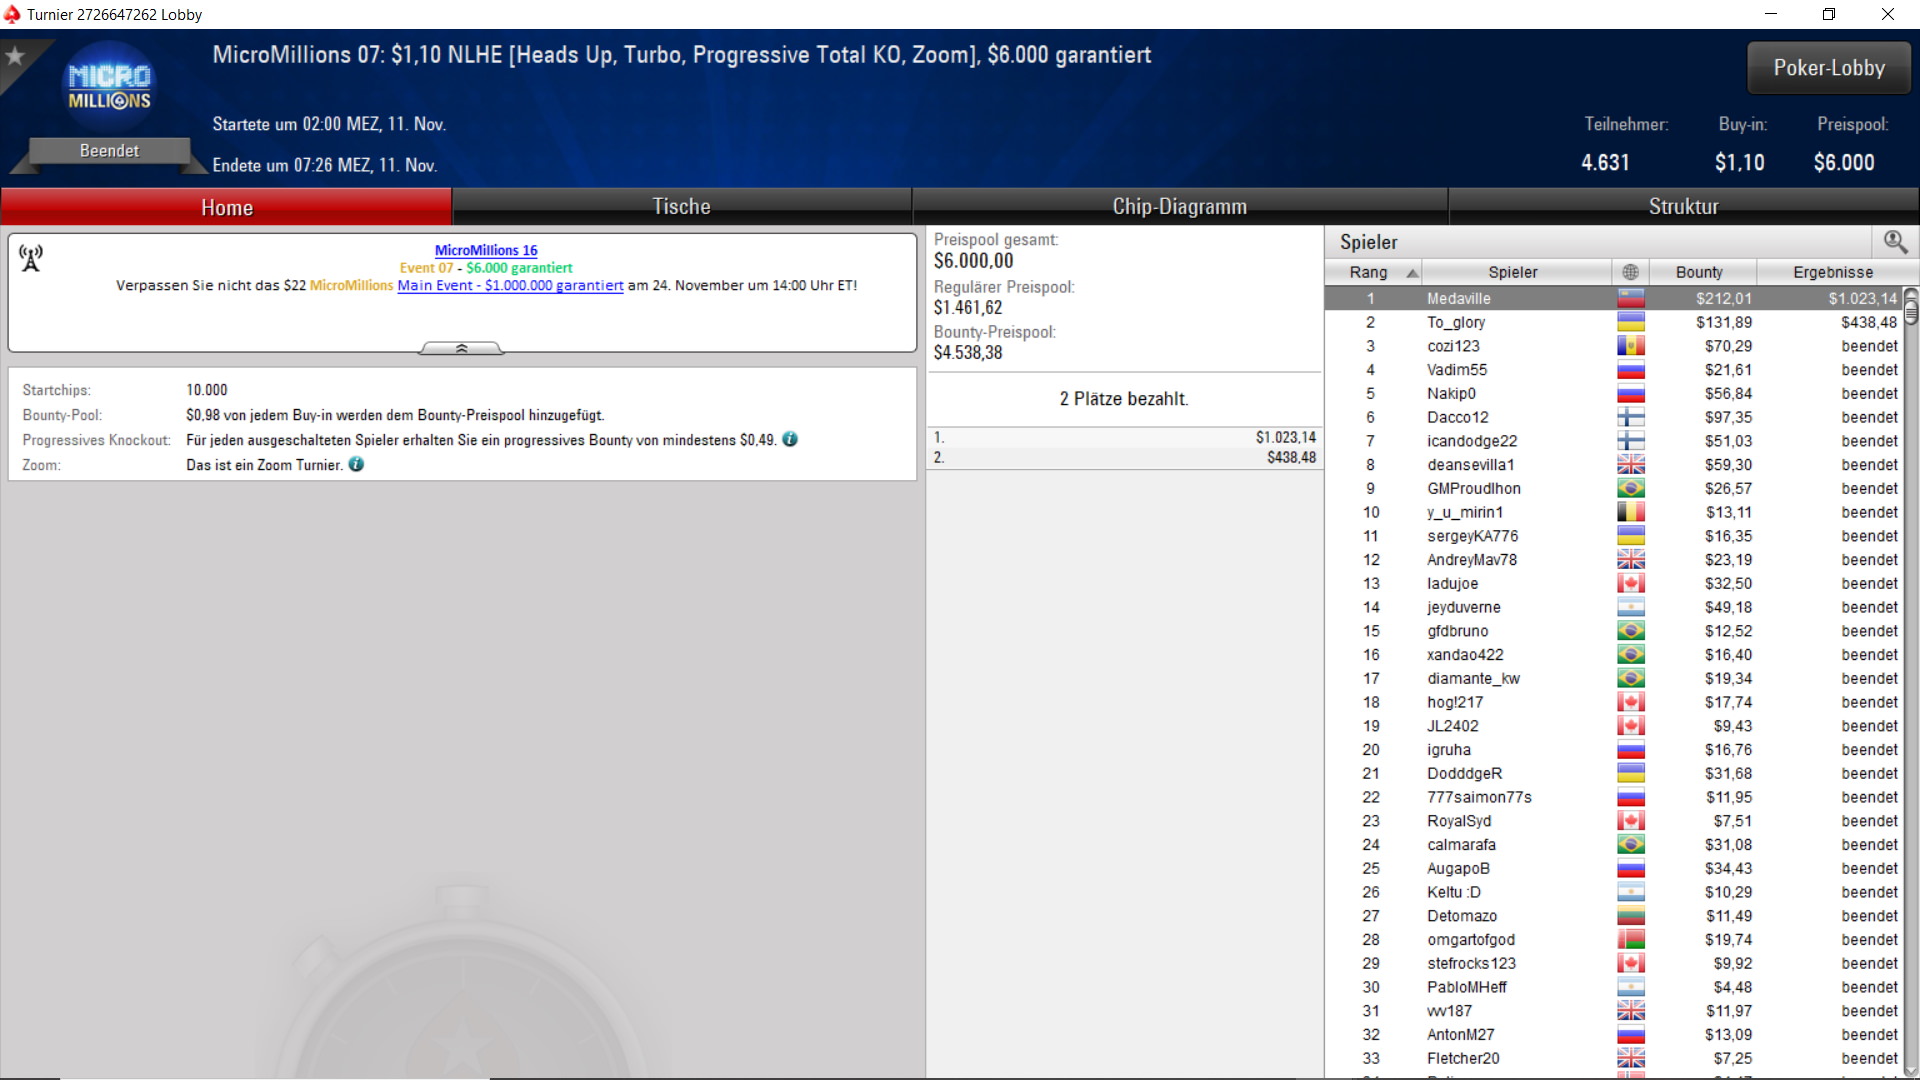1920x1080 pixels.
Task: Sort list by Ergebnisse column header
Action: [x=1832, y=272]
